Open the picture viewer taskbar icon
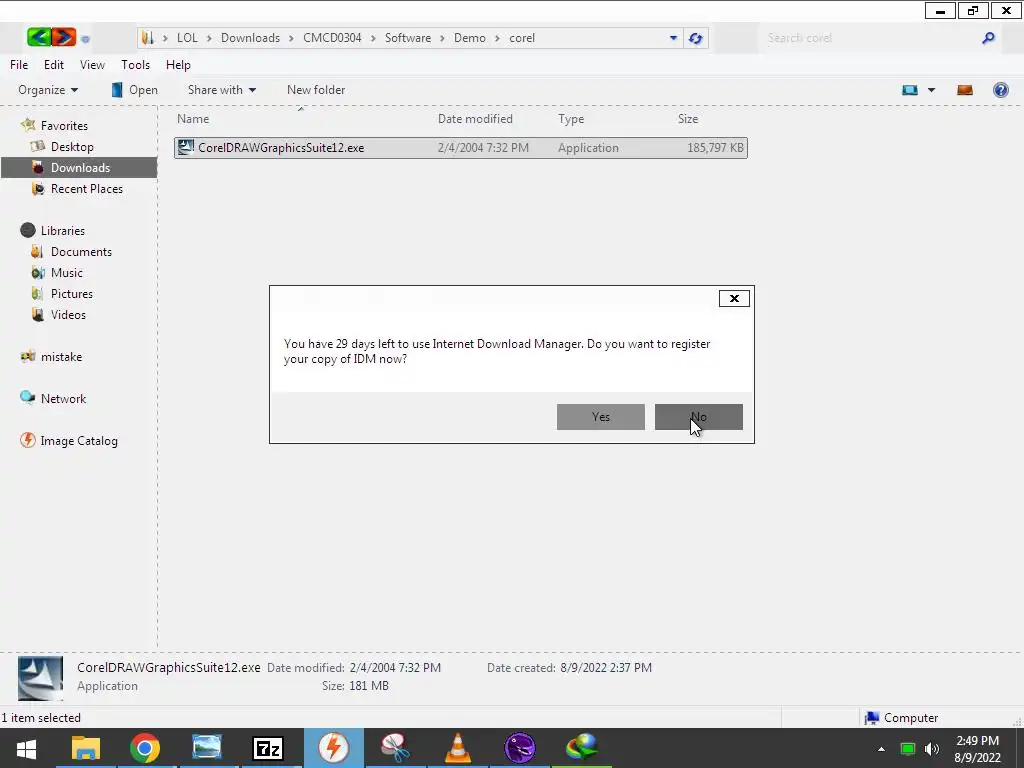This screenshot has width=1024, height=768. (206, 748)
